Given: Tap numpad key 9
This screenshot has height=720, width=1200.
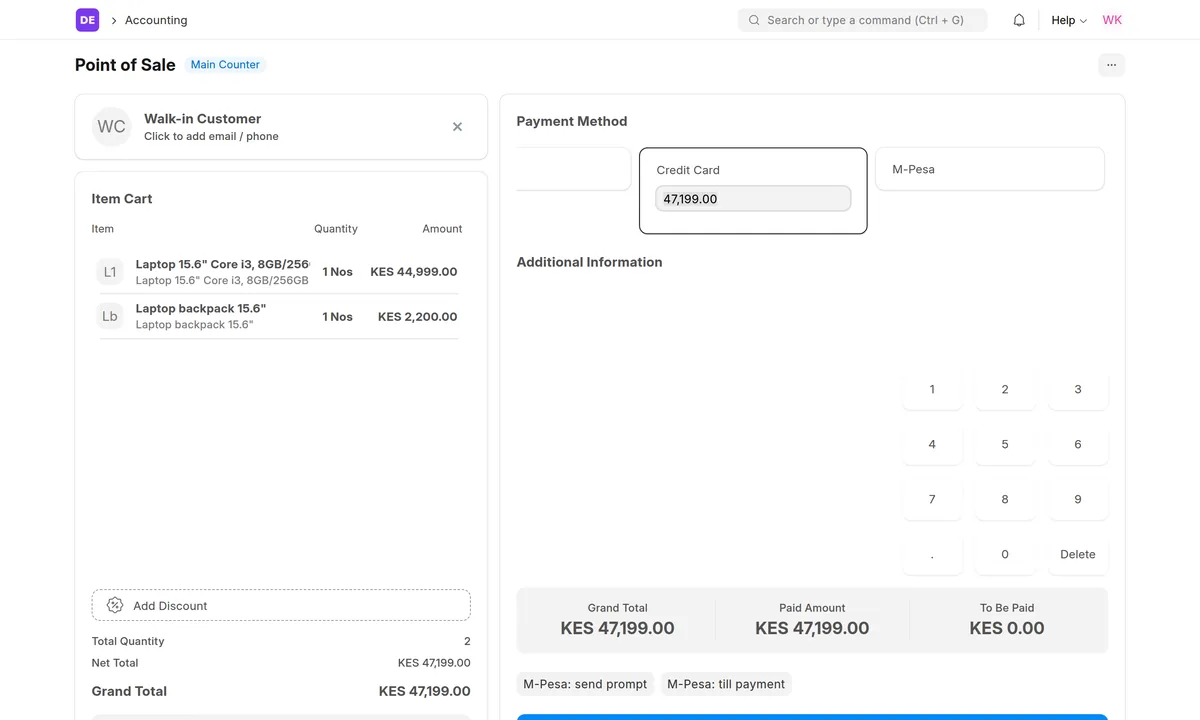Looking at the screenshot, I should click(1078, 500).
